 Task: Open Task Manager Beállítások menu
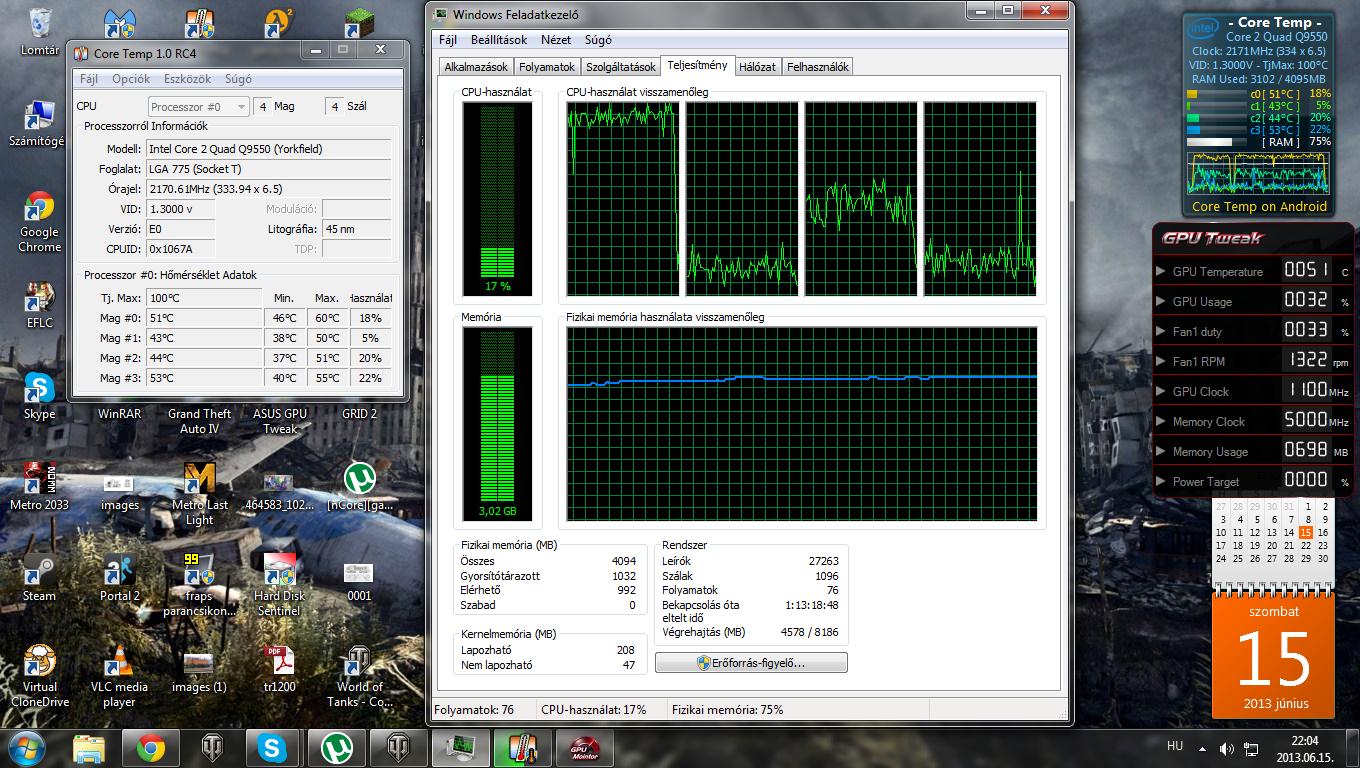(x=499, y=40)
